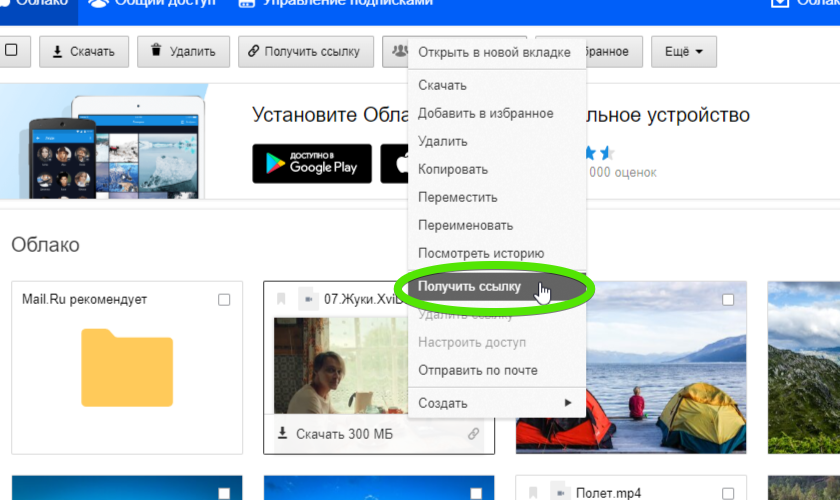Open the Ещё dropdown in toolbar
The width and height of the screenshot is (840, 500).
point(683,51)
